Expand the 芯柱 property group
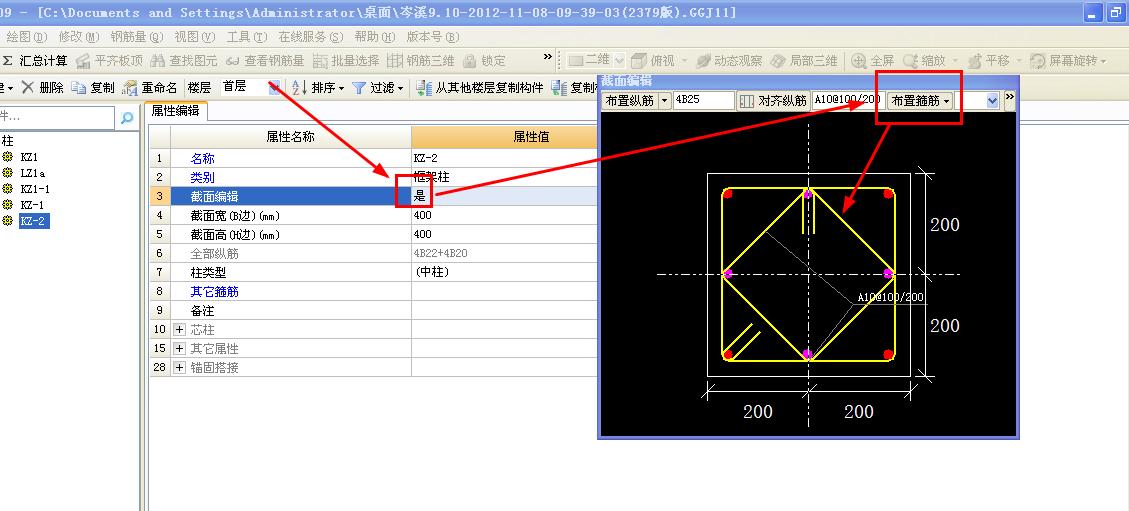Screen dimensions: 1129x511 [179, 330]
